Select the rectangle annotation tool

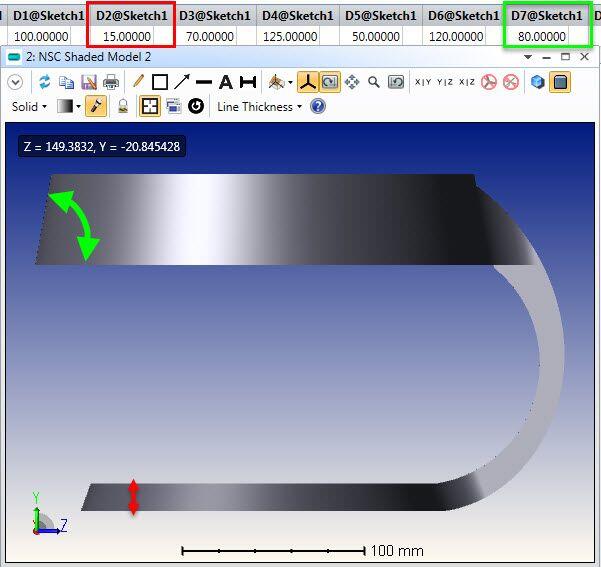click(160, 82)
